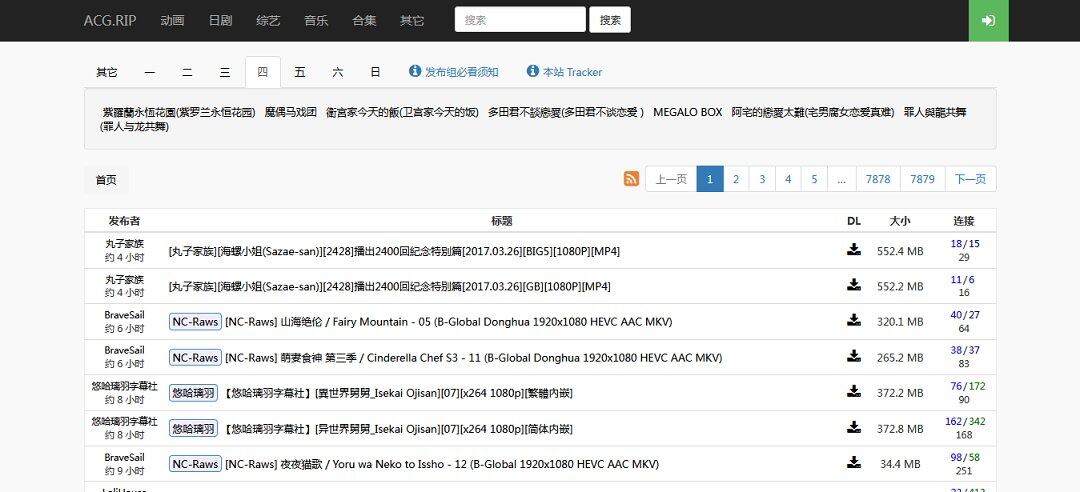The width and height of the screenshot is (1080, 492).
Task: Download Yoru wa Neko to Issho torrent
Action: [854, 463]
